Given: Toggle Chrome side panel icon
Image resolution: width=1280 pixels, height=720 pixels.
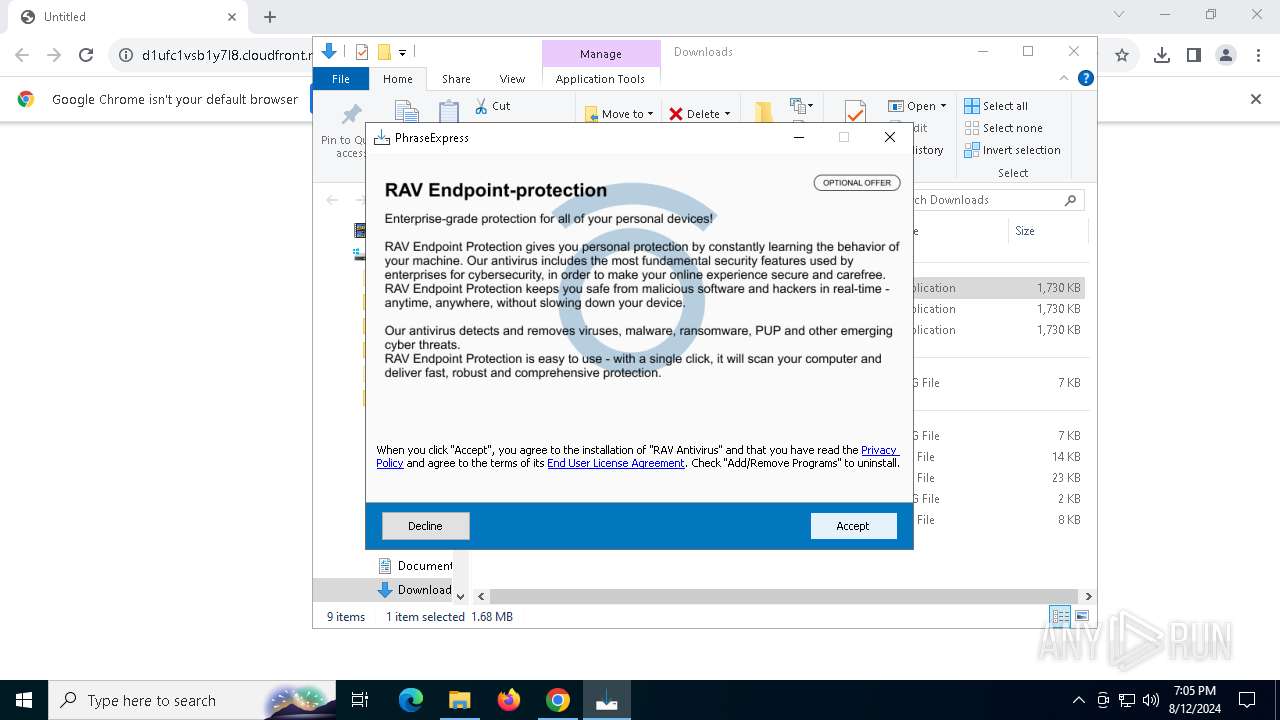Looking at the screenshot, I should 1193,56.
